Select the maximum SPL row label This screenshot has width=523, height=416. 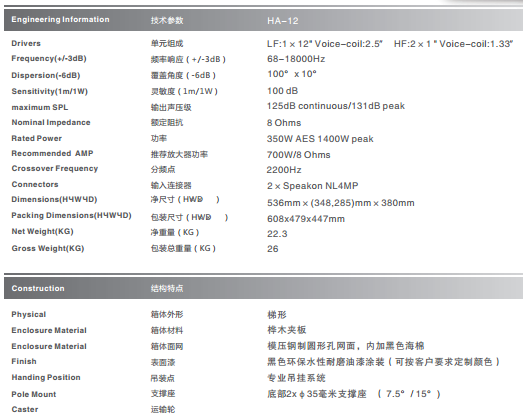pos(40,107)
